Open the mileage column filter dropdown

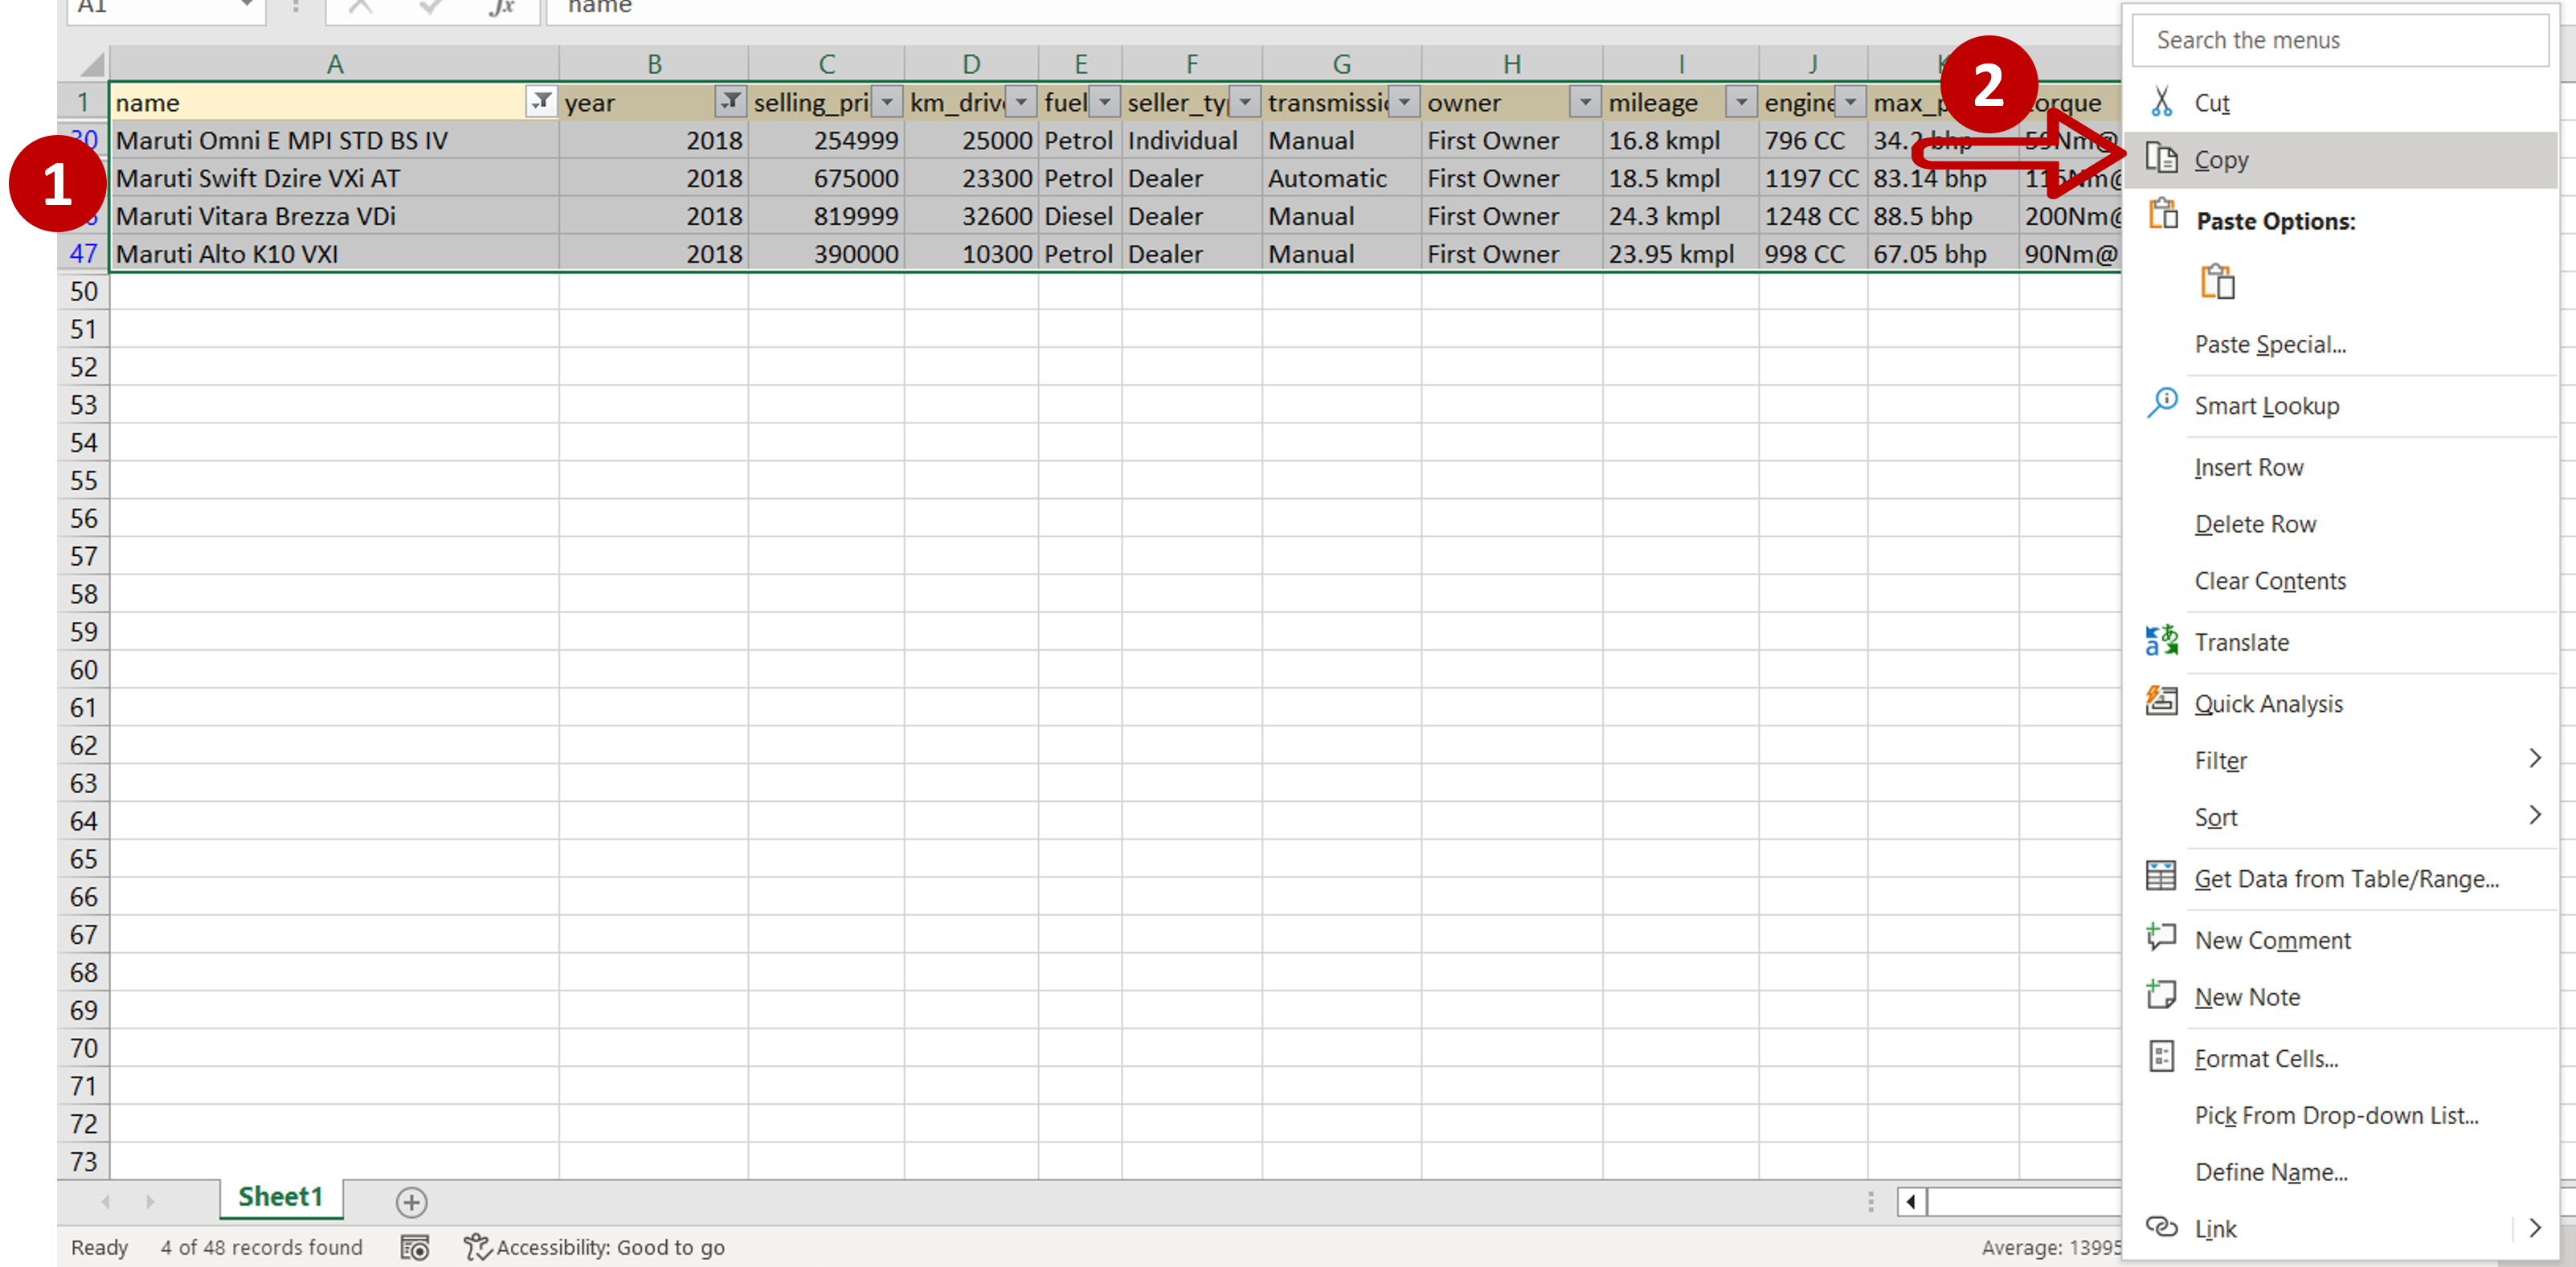coord(1742,101)
